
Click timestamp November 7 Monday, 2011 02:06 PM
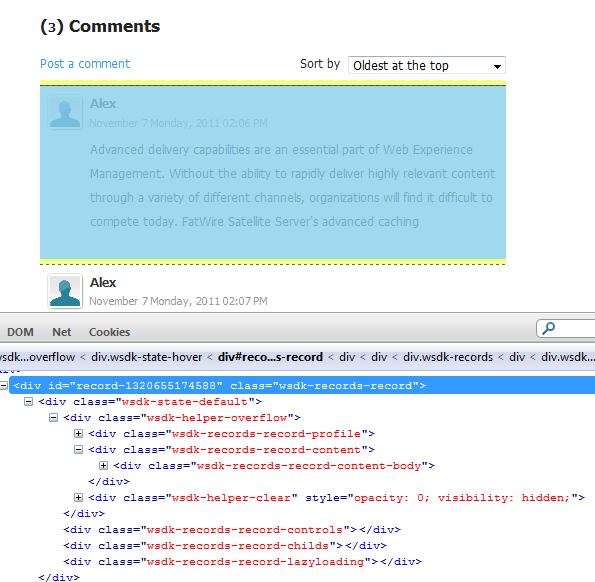point(178,123)
